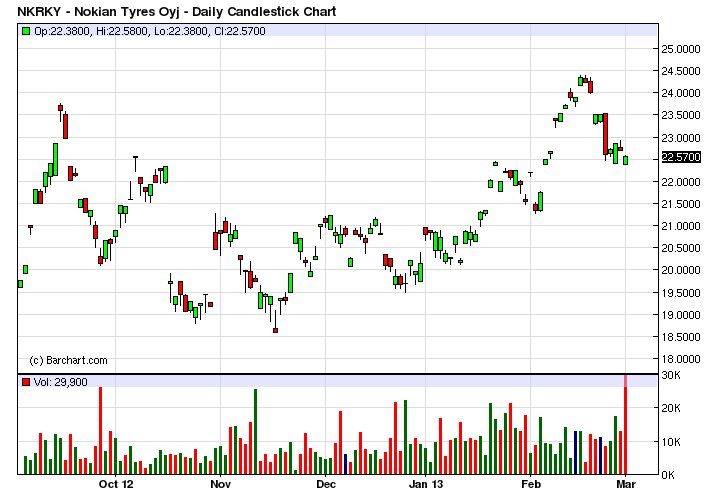Viewport: 707px width, 493px height.
Task: Click the tall green volume bar in mid-November
Action: [x=255, y=432]
